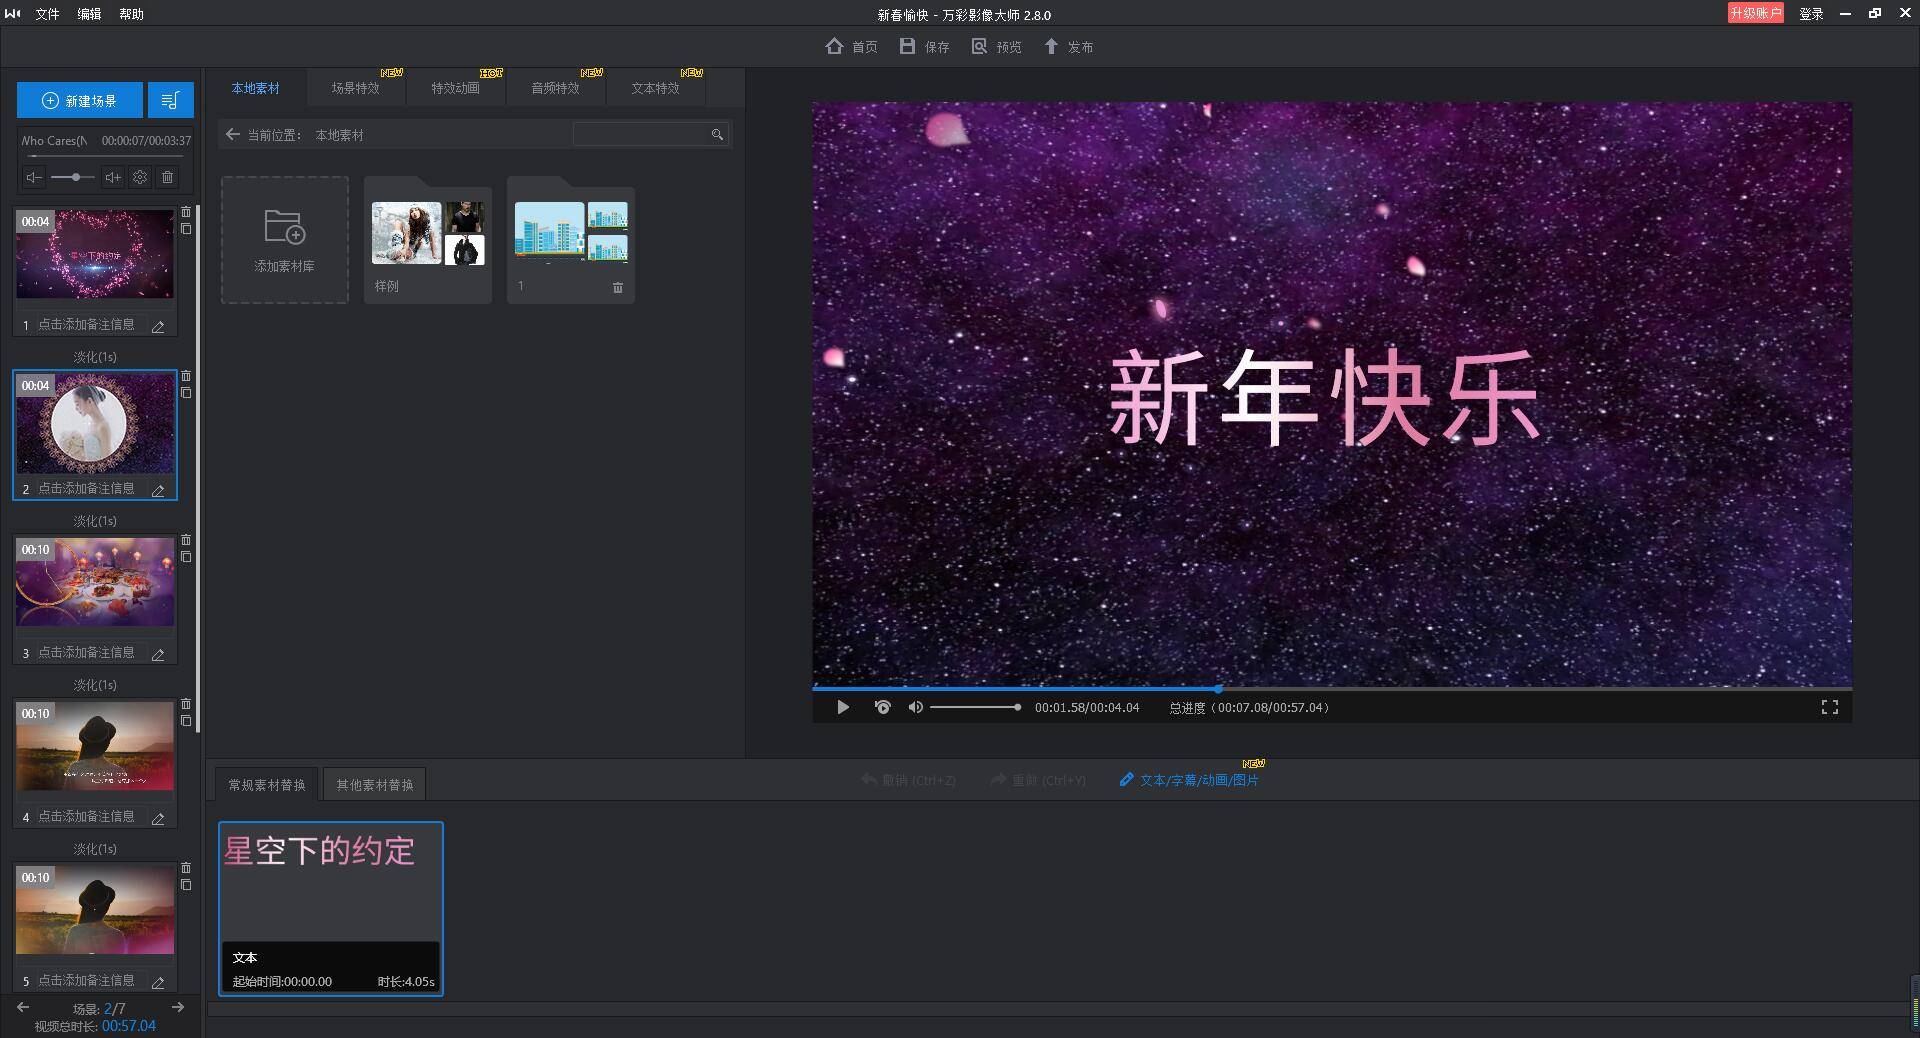Play the preview video
Image resolution: width=1920 pixels, height=1038 pixels.
pyautogui.click(x=843, y=707)
